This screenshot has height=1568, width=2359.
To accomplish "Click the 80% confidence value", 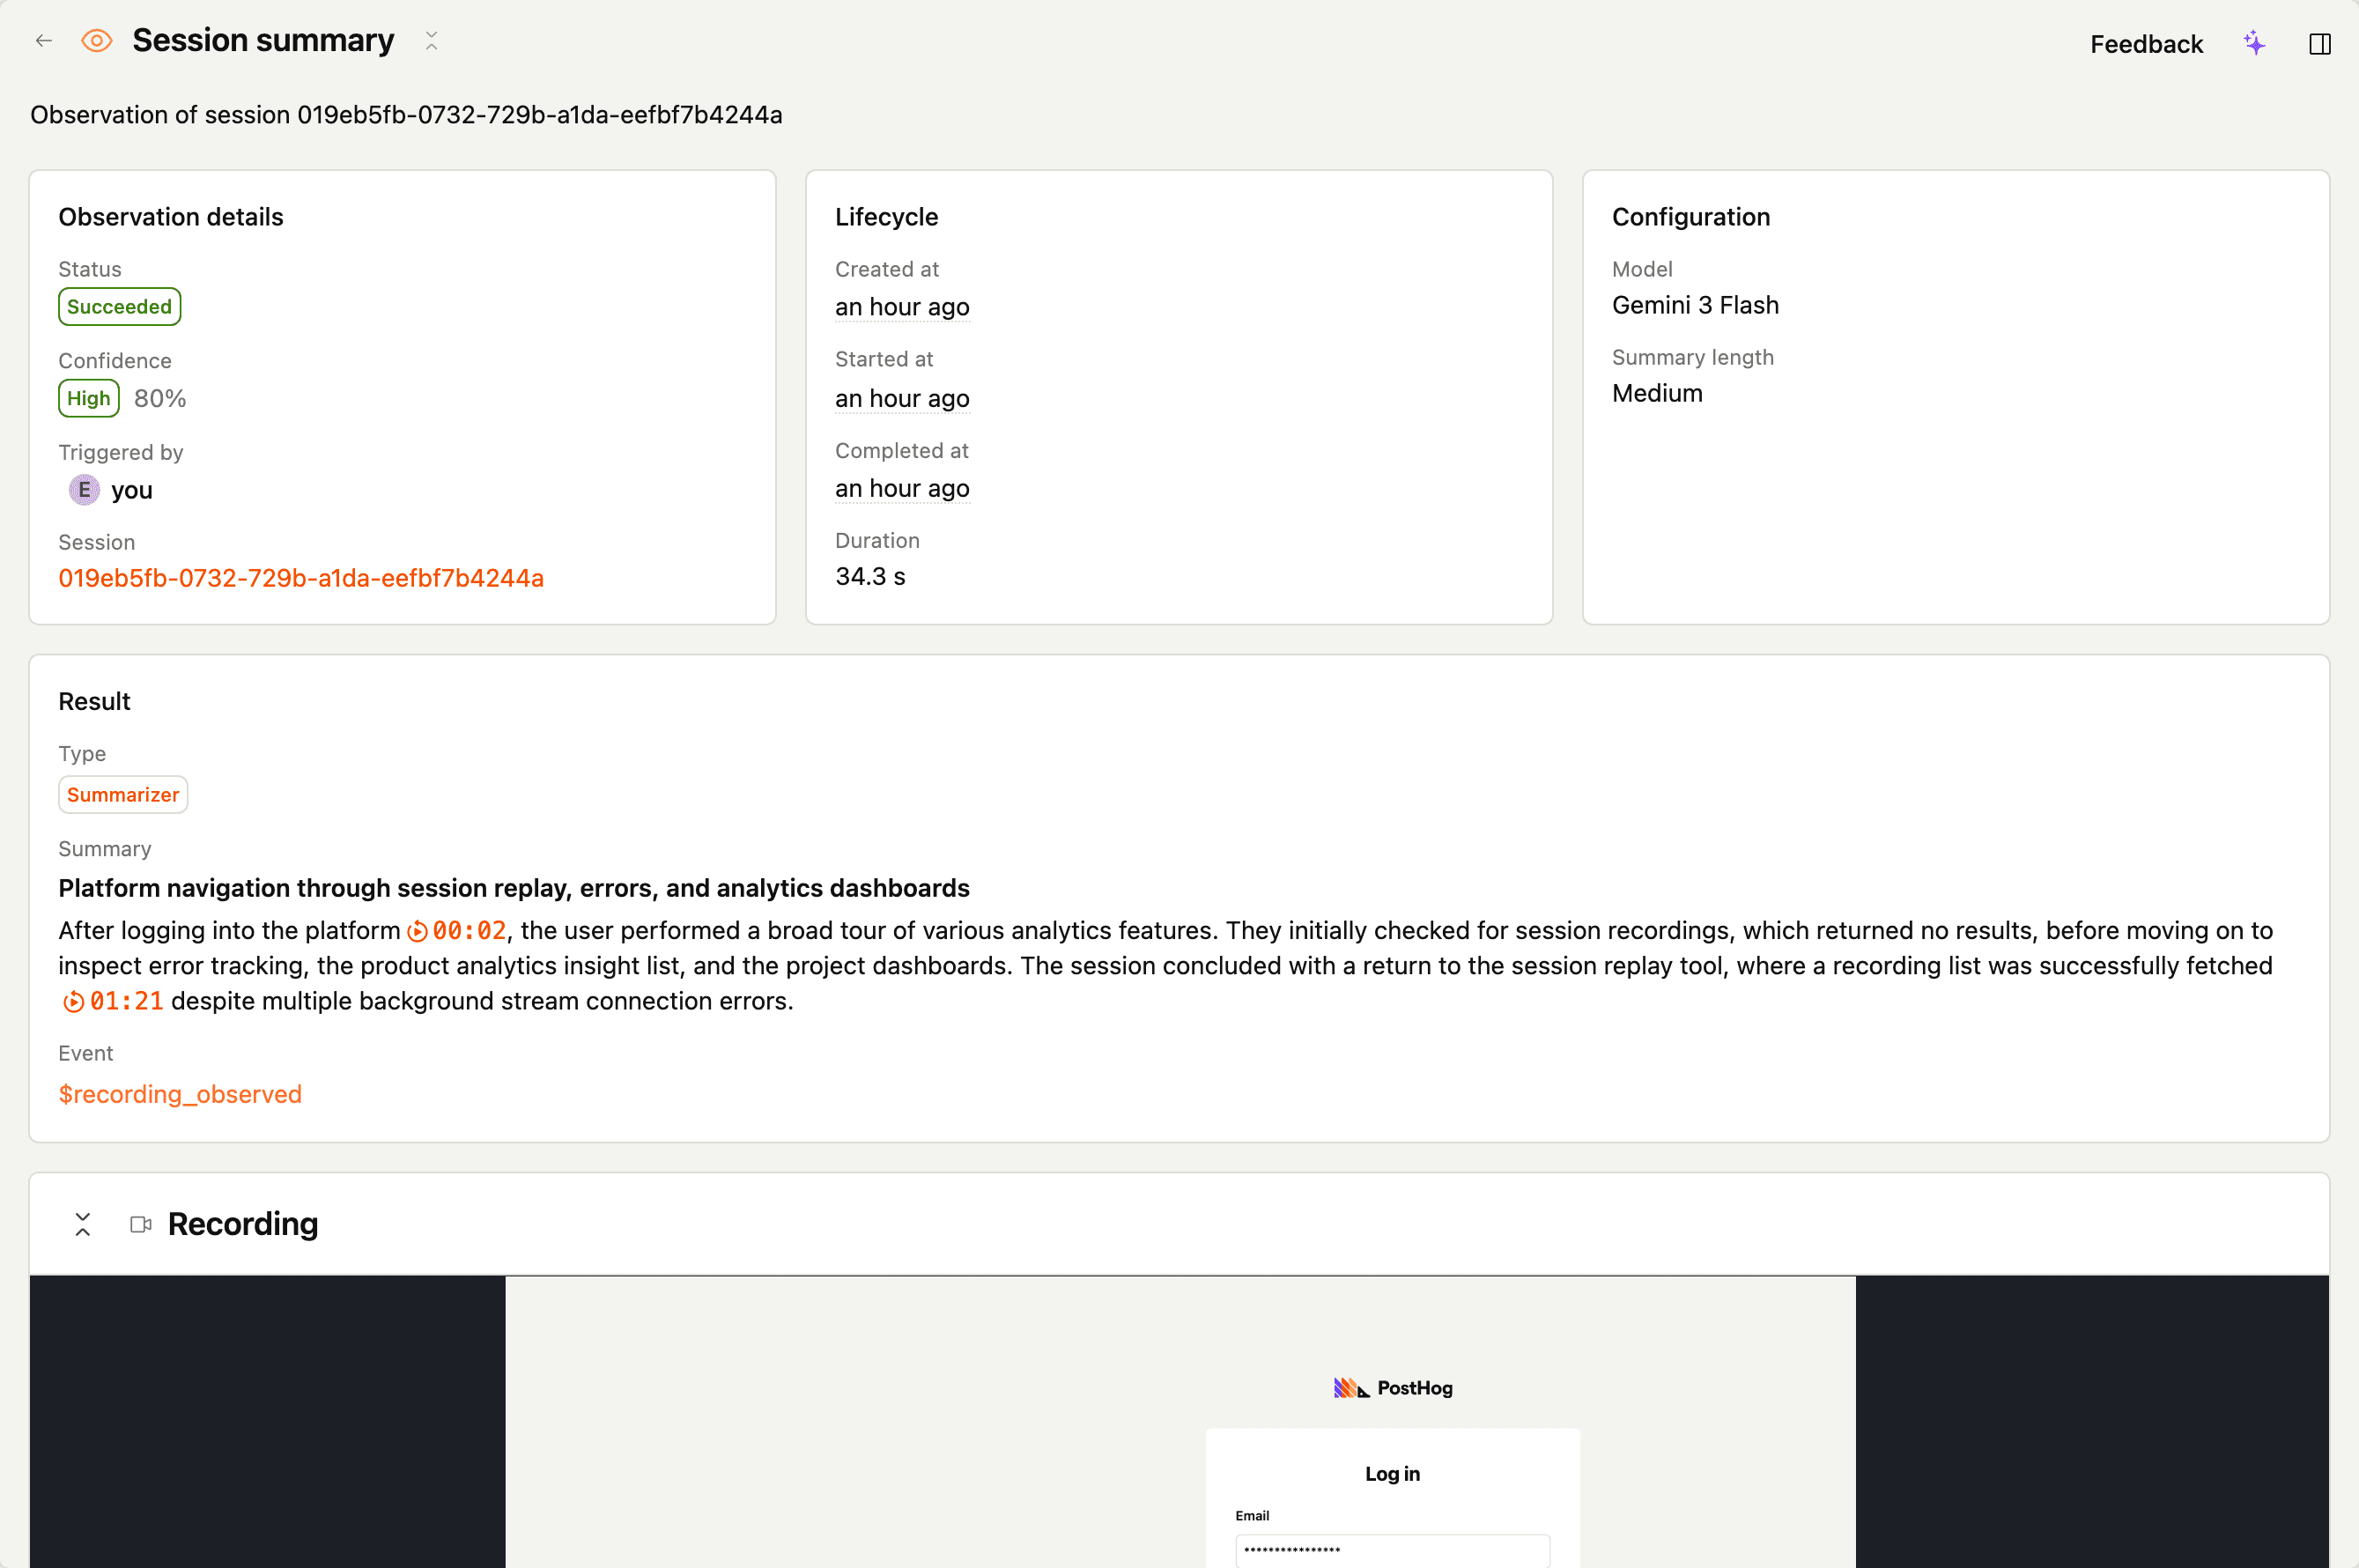I will [160, 399].
